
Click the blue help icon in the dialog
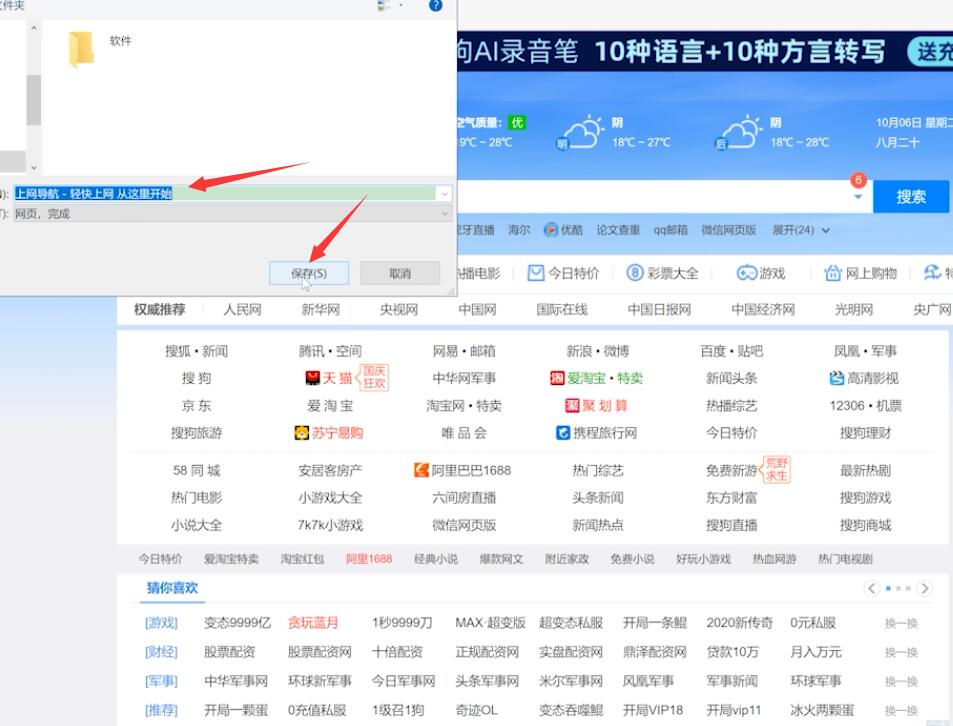(436, 5)
